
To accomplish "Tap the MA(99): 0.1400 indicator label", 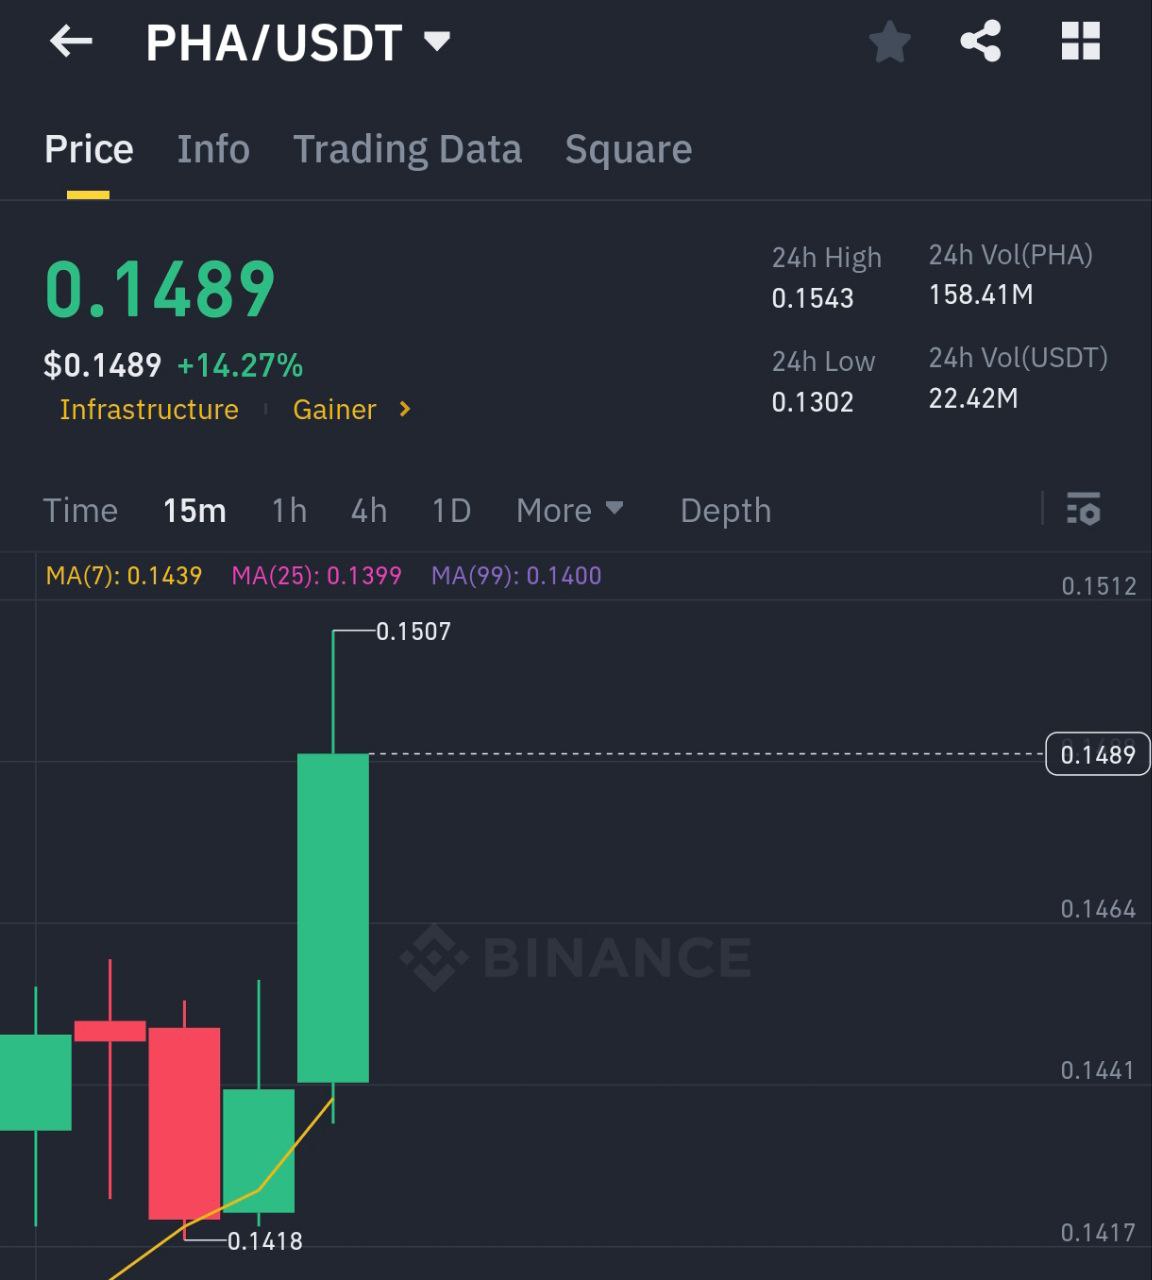I will tap(516, 575).
